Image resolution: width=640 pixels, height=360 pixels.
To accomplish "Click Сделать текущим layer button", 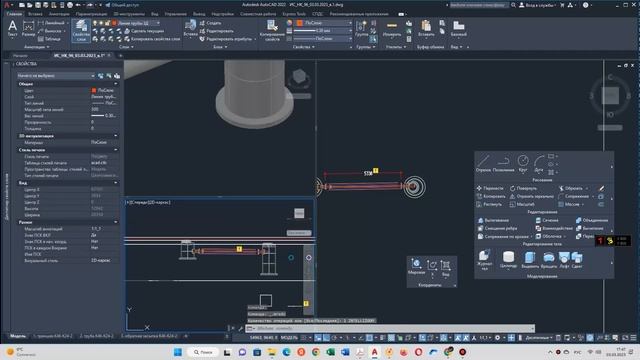I will click(x=144, y=31).
